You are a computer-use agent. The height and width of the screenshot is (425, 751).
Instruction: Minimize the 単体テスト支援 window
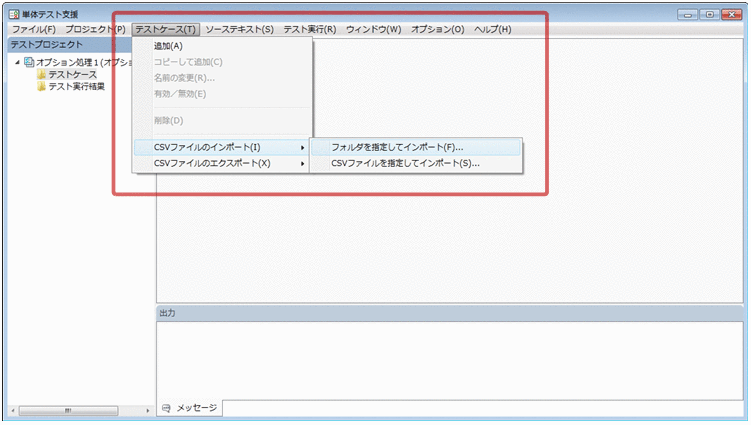click(x=687, y=15)
